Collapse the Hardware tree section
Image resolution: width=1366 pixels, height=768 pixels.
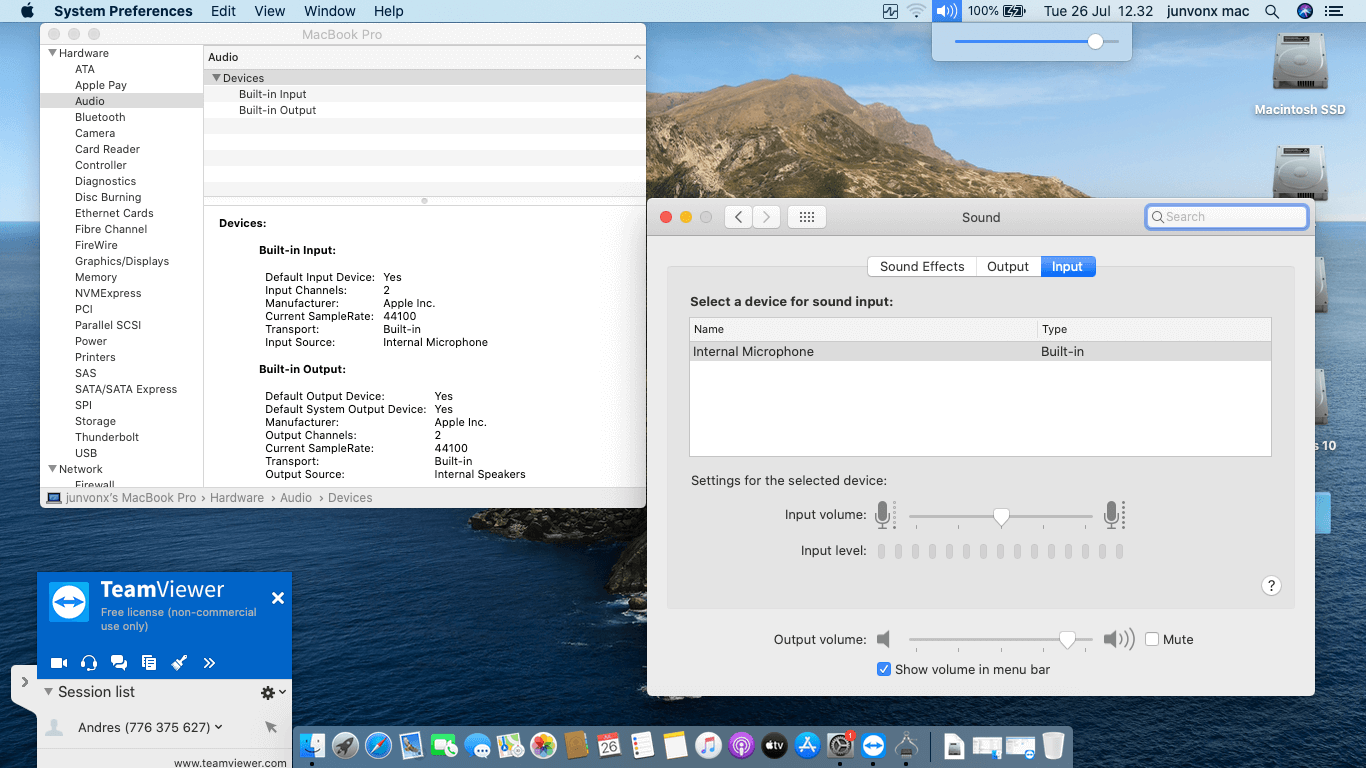pyautogui.click(x=53, y=53)
